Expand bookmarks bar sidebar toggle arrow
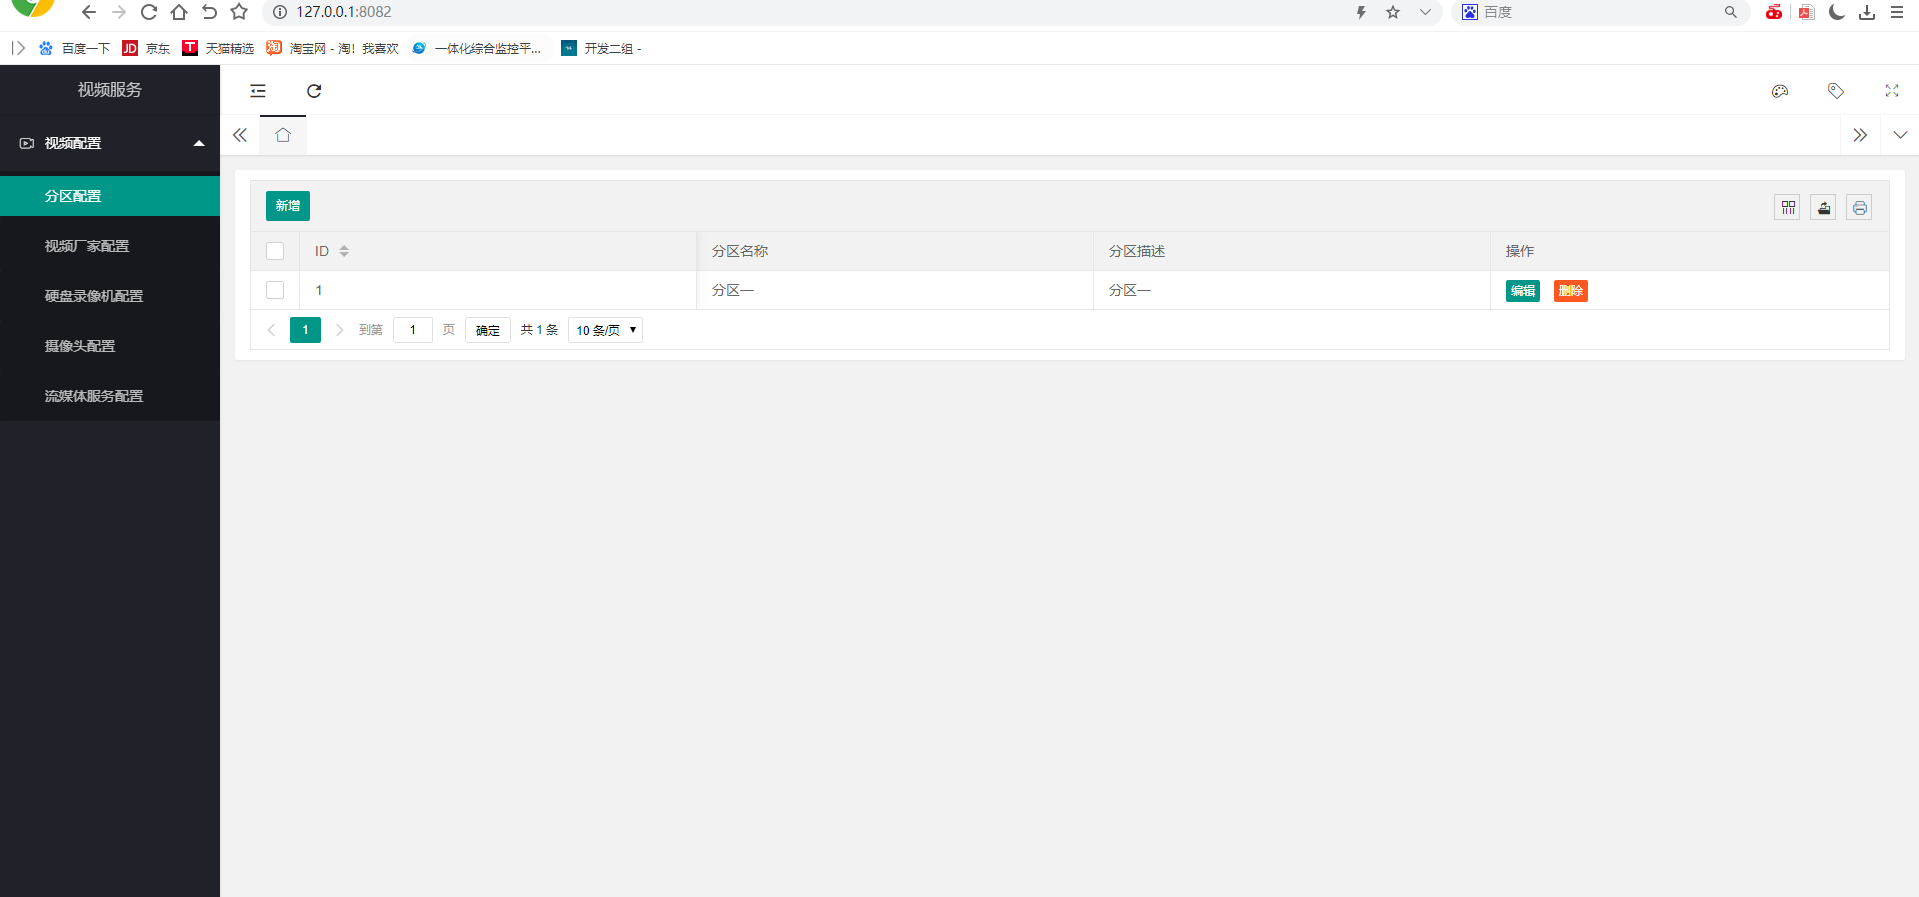Screen dimensions: 1919x897 pyautogui.click(x=18, y=48)
